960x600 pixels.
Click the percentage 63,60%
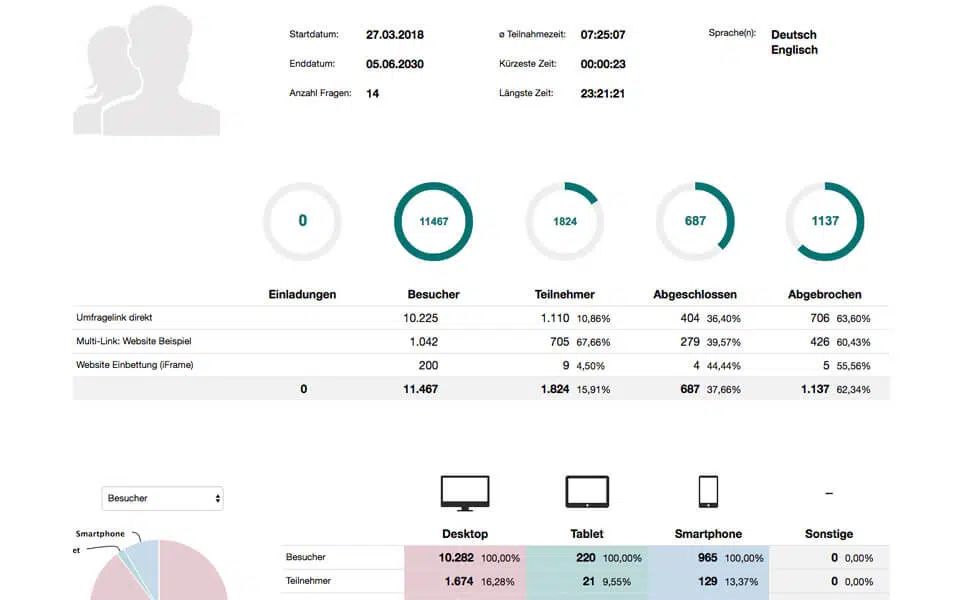click(853, 319)
